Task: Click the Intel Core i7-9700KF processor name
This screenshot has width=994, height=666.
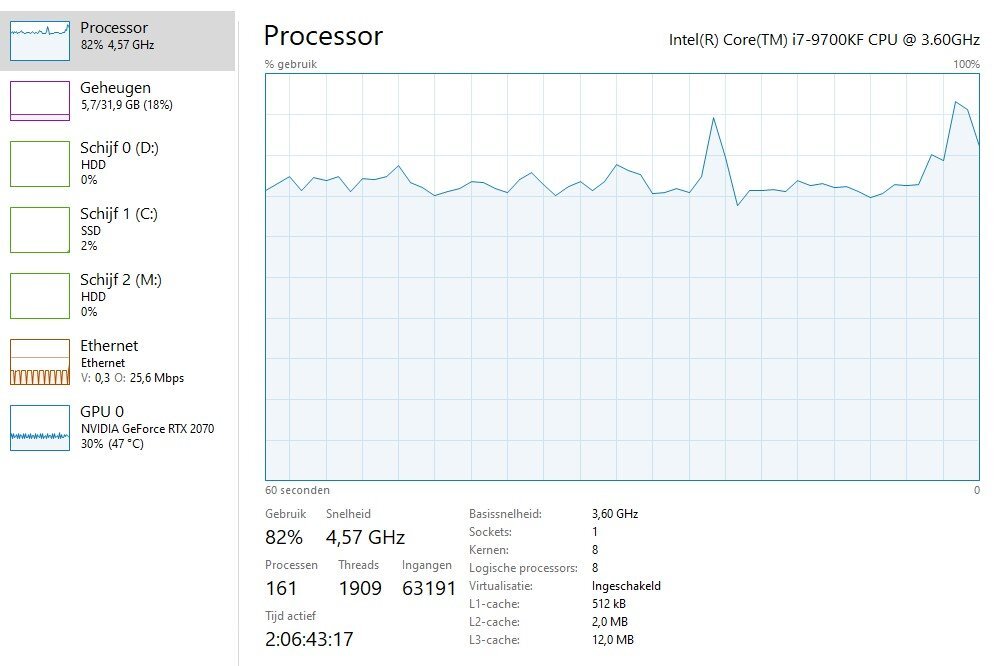Action: (823, 40)
